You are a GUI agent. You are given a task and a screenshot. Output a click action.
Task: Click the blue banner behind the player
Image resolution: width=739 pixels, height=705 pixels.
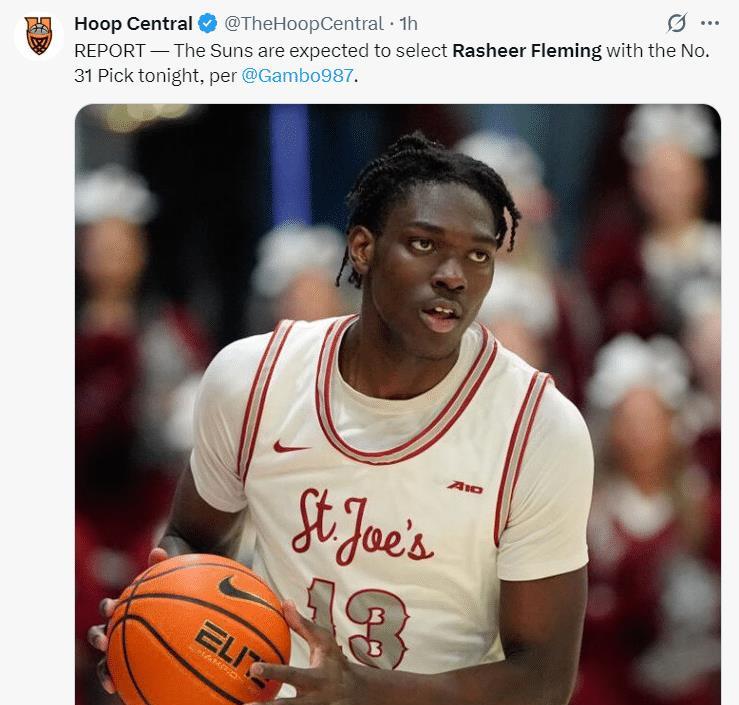(x=289, y=165)
